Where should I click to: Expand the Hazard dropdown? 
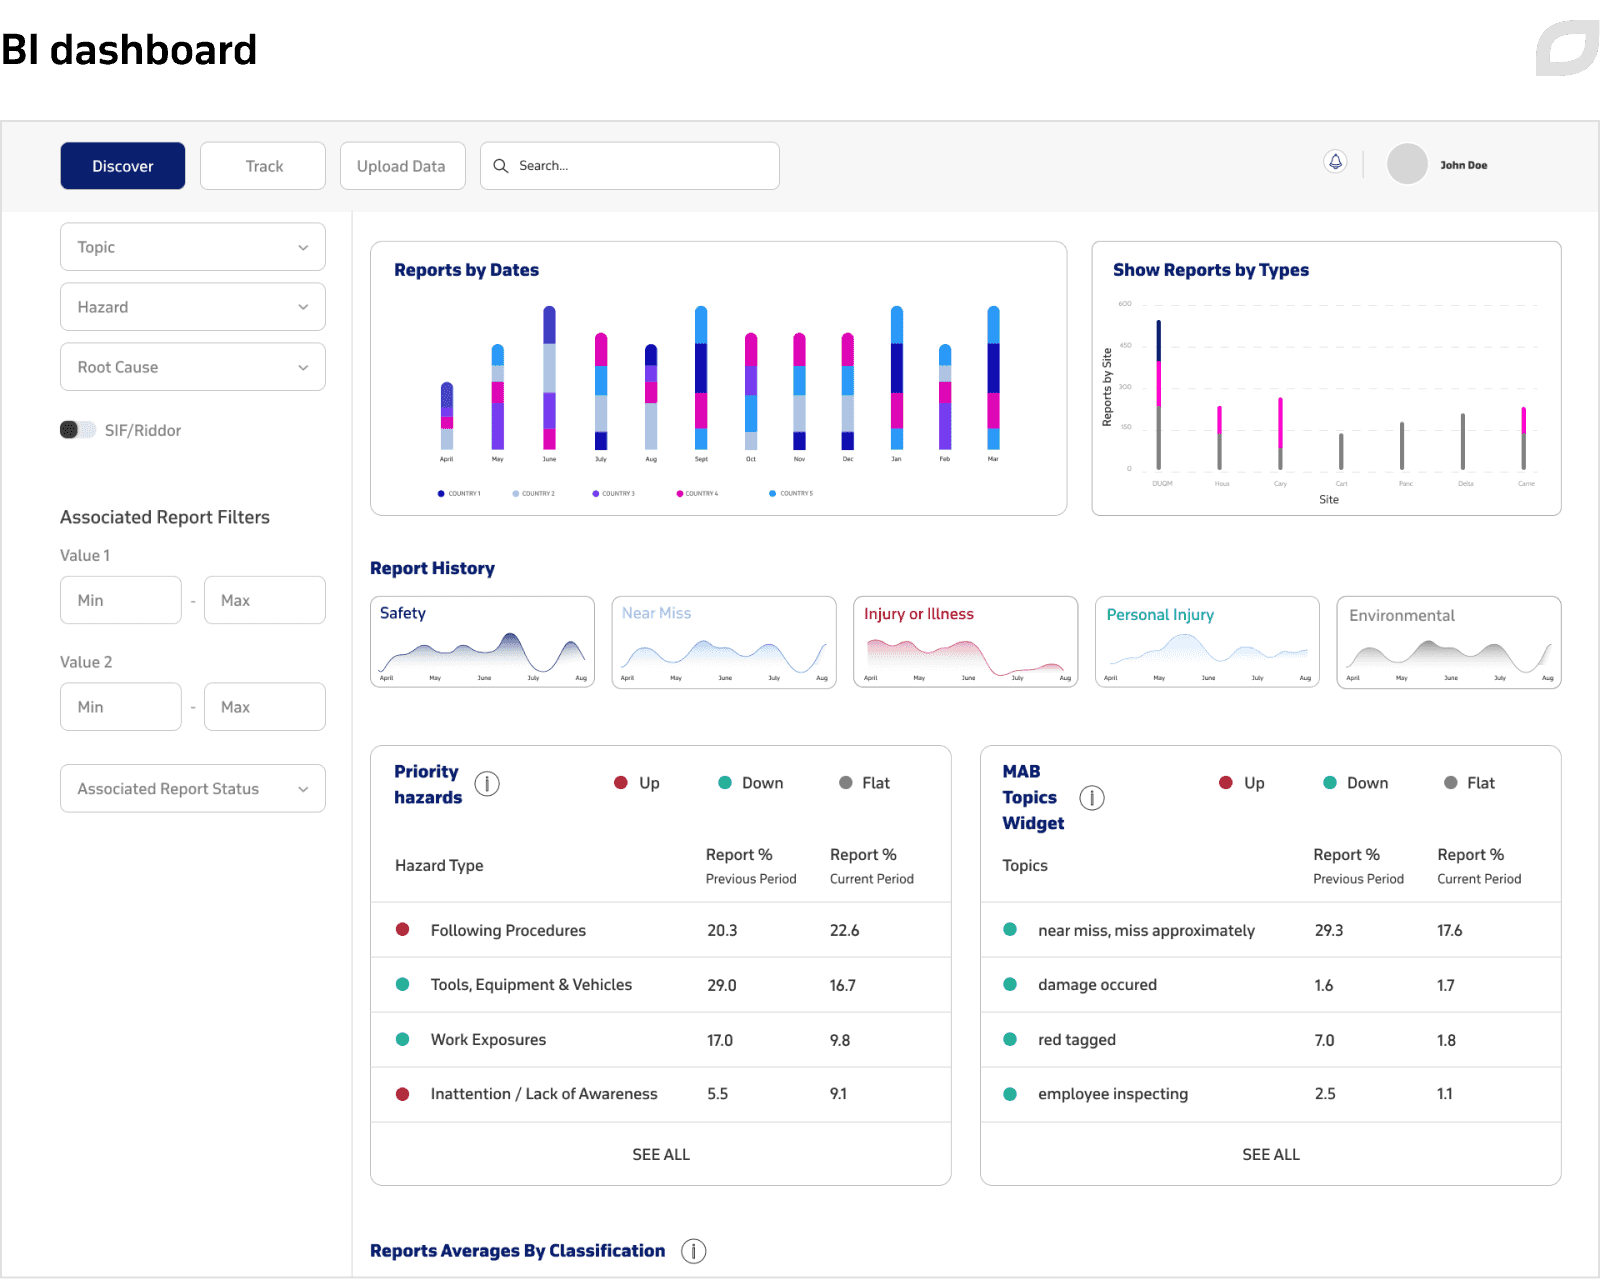click(193, 307)
